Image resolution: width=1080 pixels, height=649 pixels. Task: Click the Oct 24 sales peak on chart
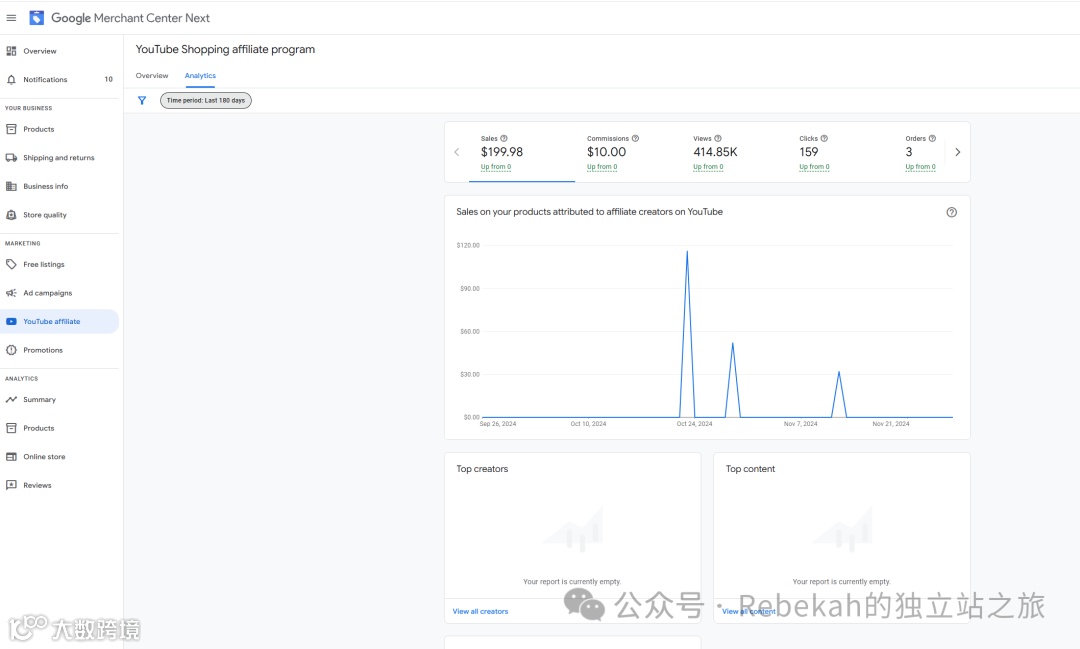coord(687,251)
